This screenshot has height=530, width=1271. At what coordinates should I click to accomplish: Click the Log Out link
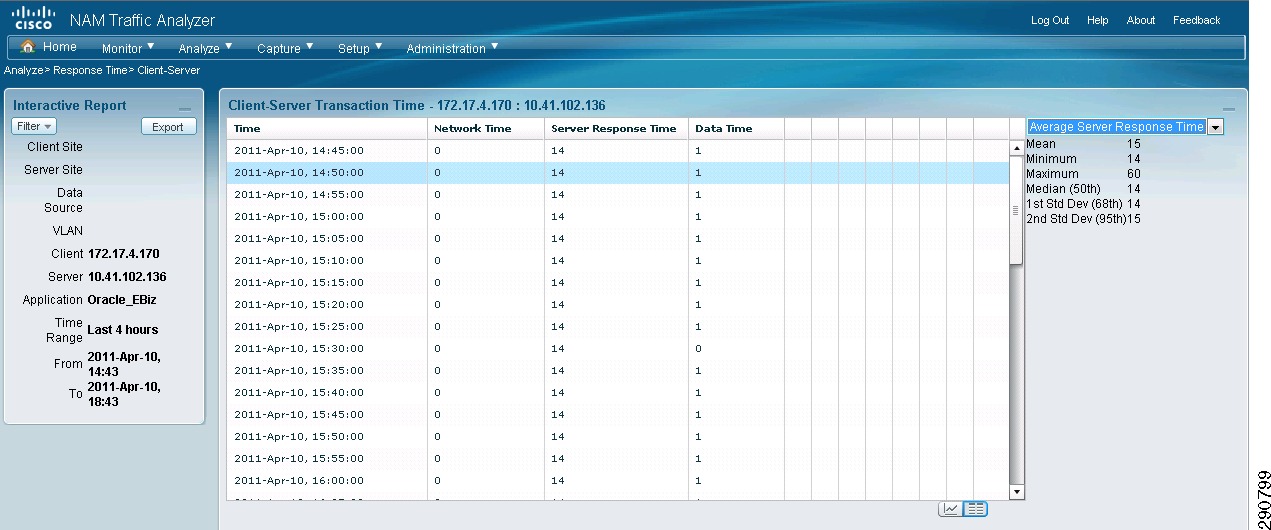1050,20
